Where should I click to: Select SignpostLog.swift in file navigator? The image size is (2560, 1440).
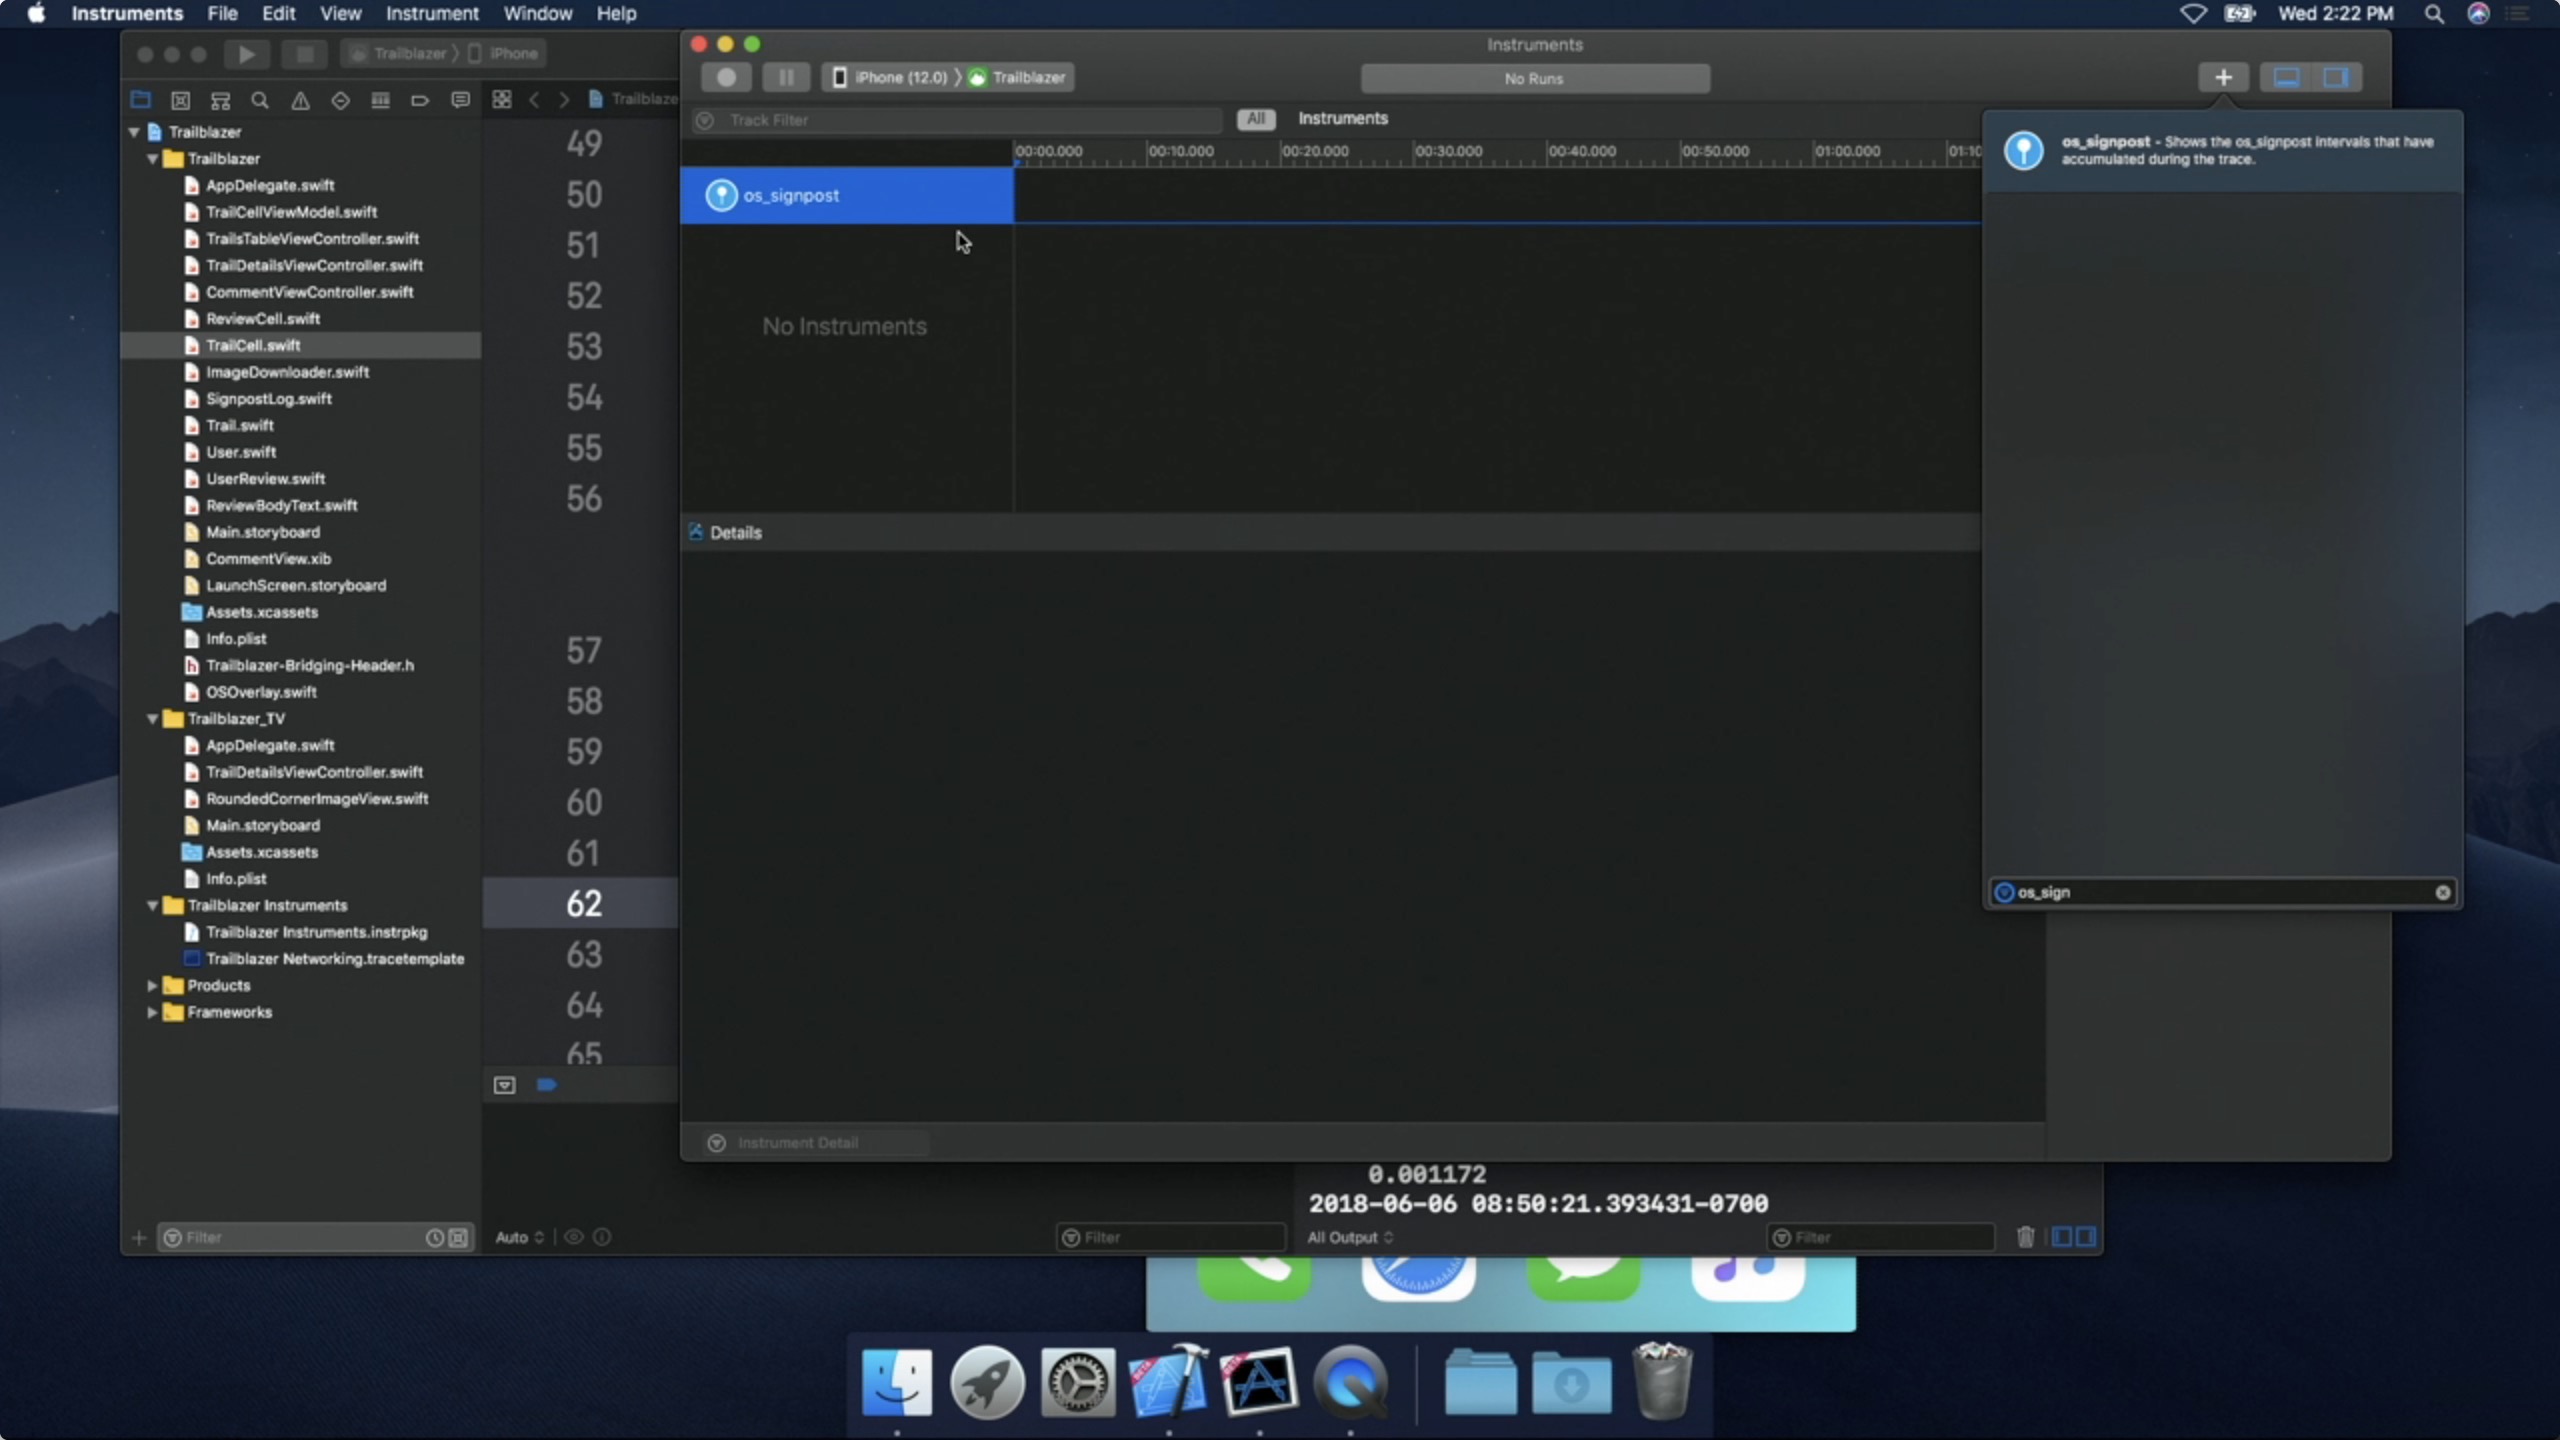pos(268,398)
